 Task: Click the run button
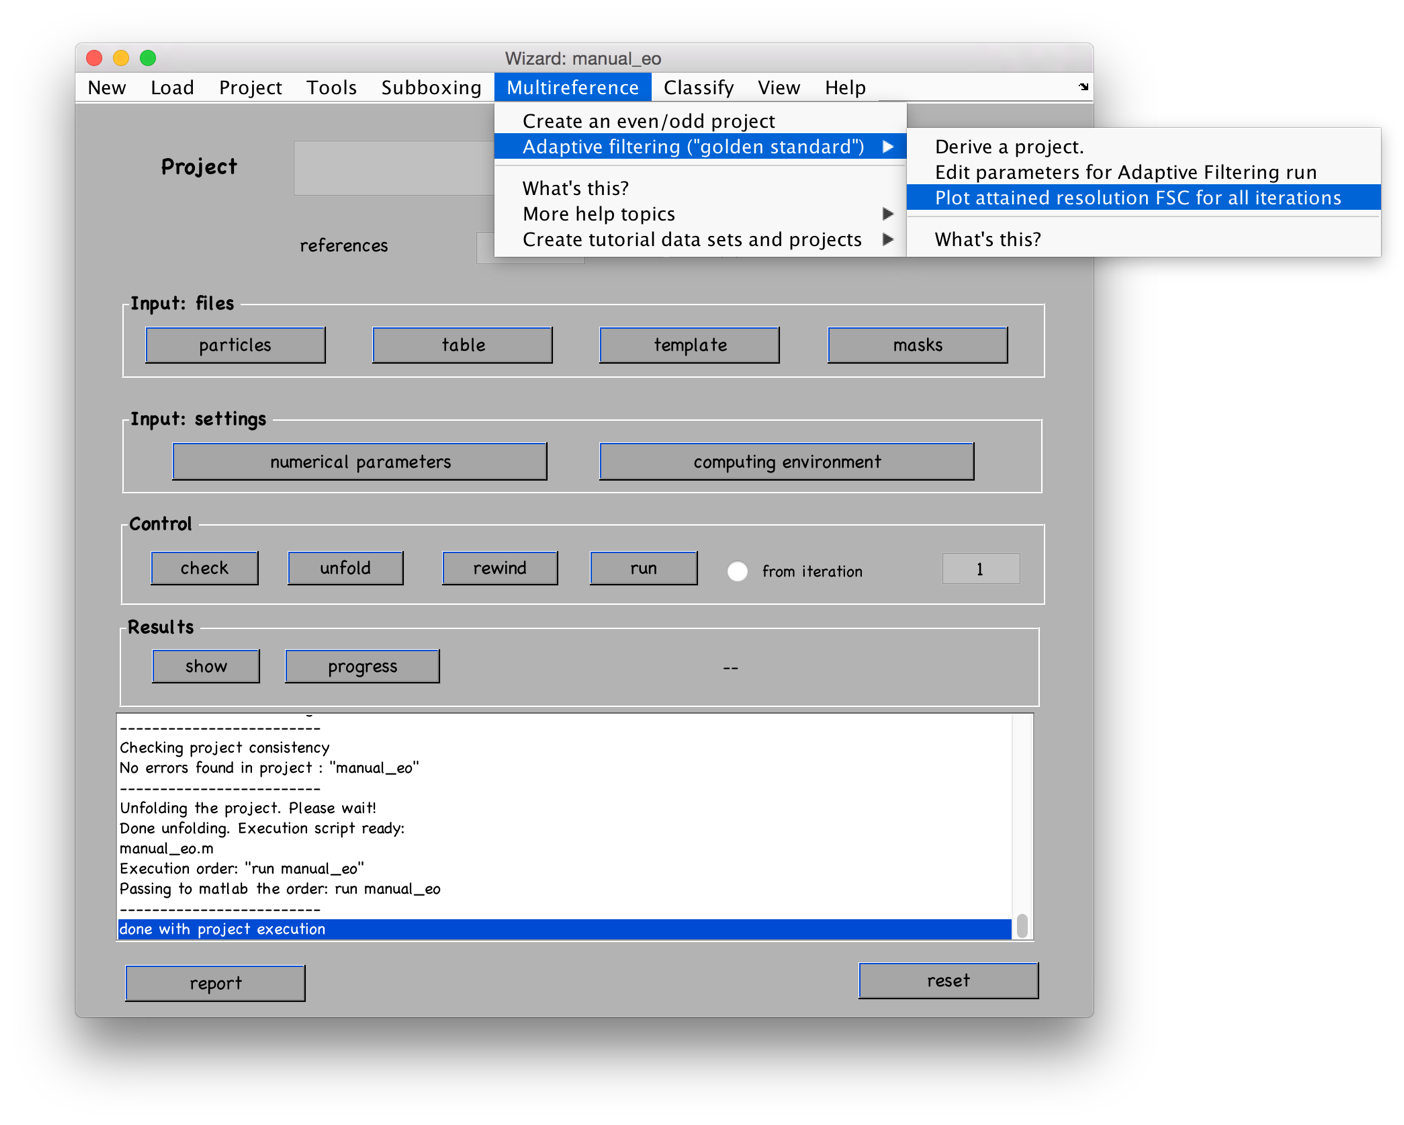coord(643,568)
